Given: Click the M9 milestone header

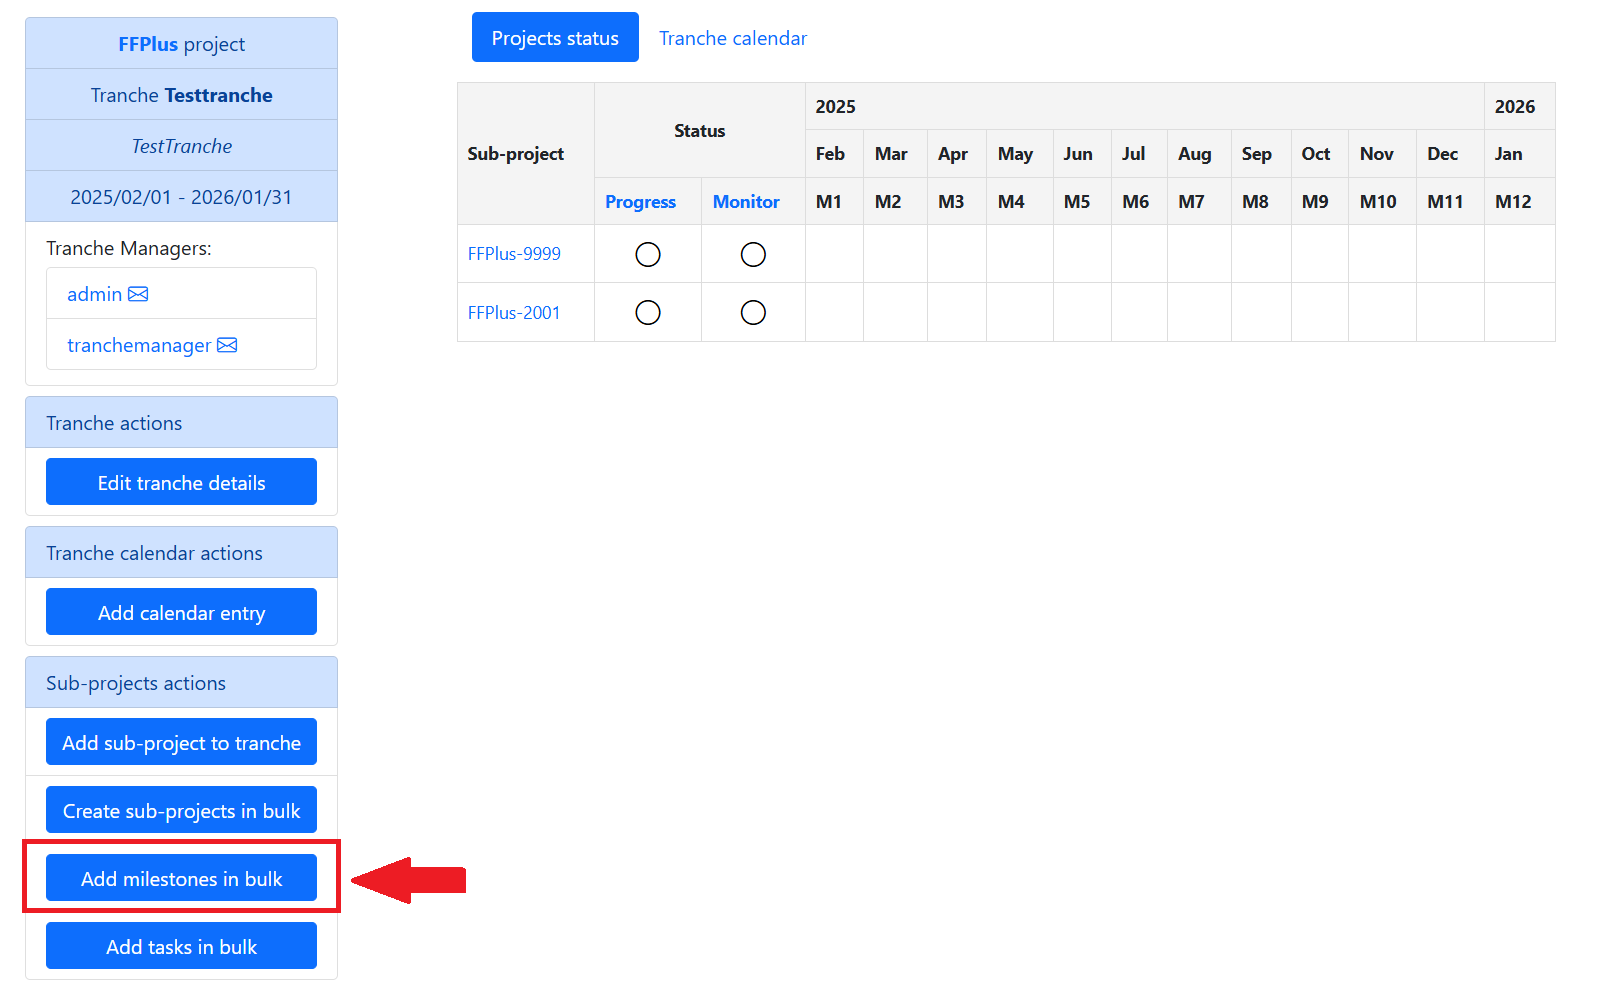Looking at the screenshot, I should (1320, 202).
